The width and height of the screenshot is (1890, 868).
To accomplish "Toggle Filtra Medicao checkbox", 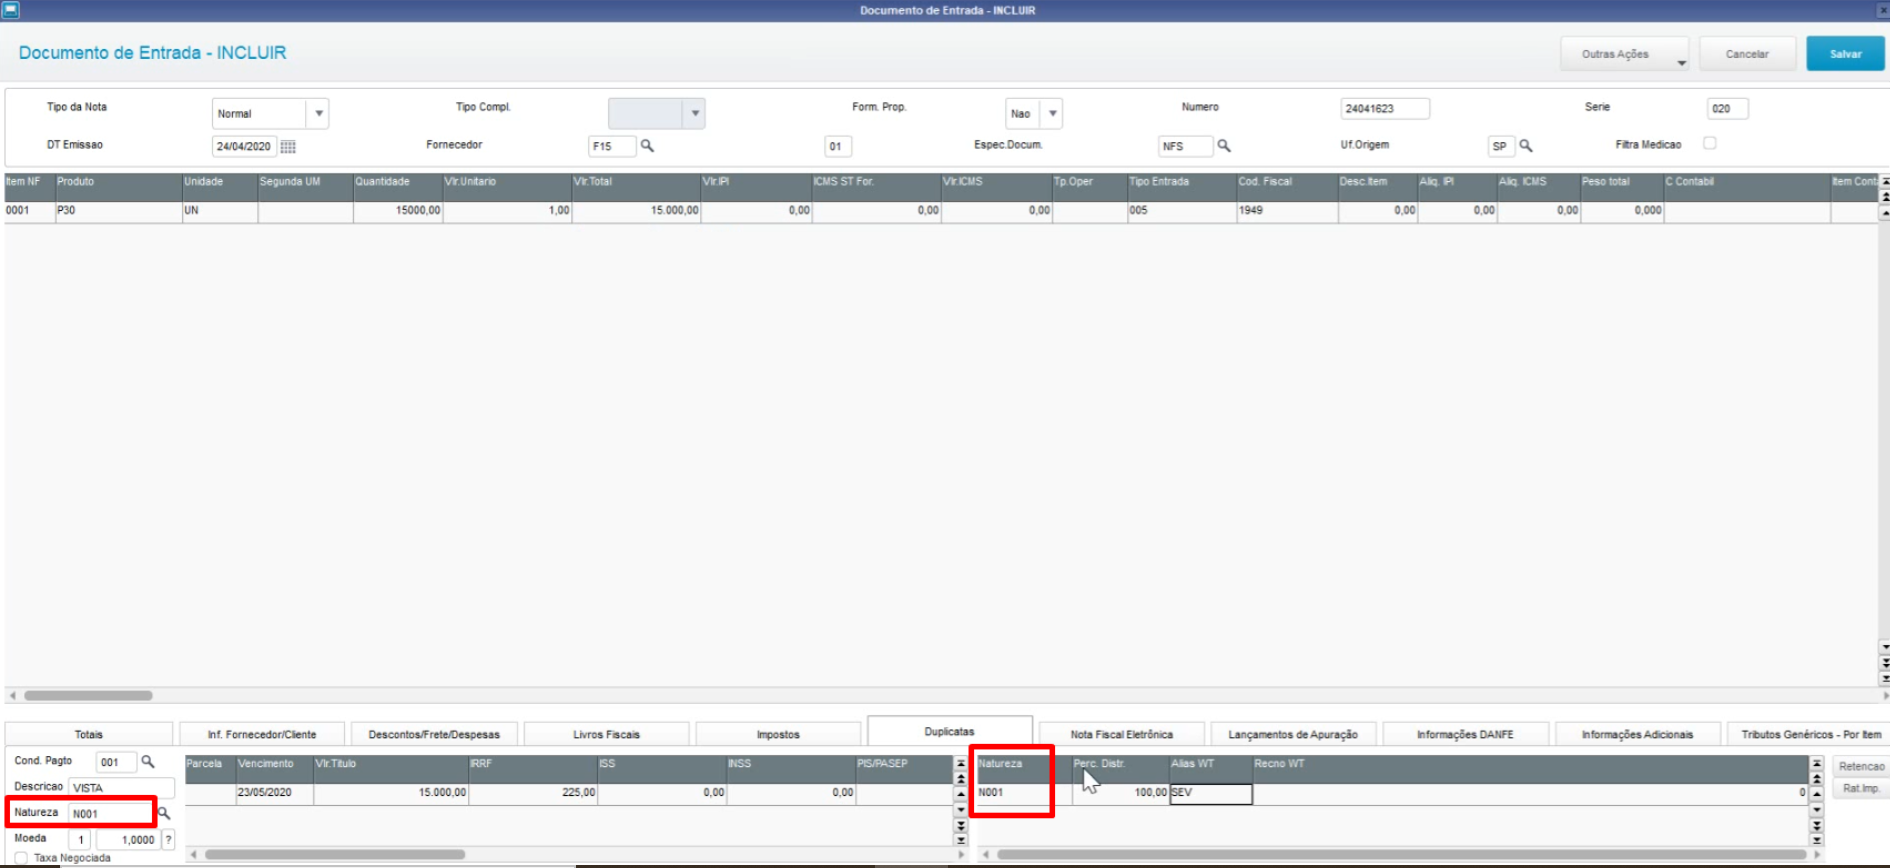I will click(x=1710, y=143).
